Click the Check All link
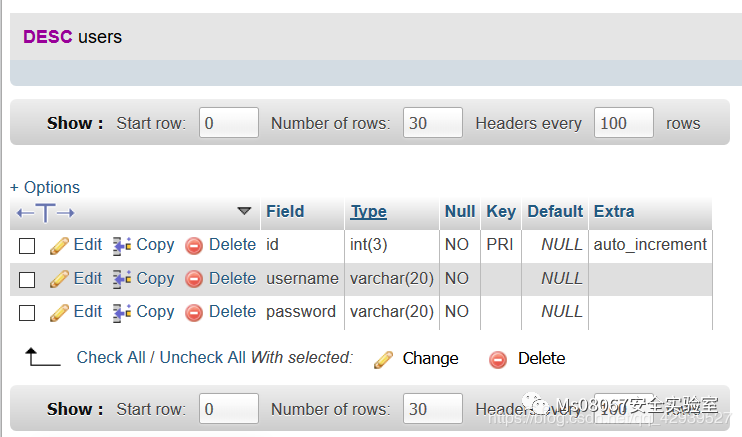The height and width of the screenshot is (437, 742). [113, 357]
